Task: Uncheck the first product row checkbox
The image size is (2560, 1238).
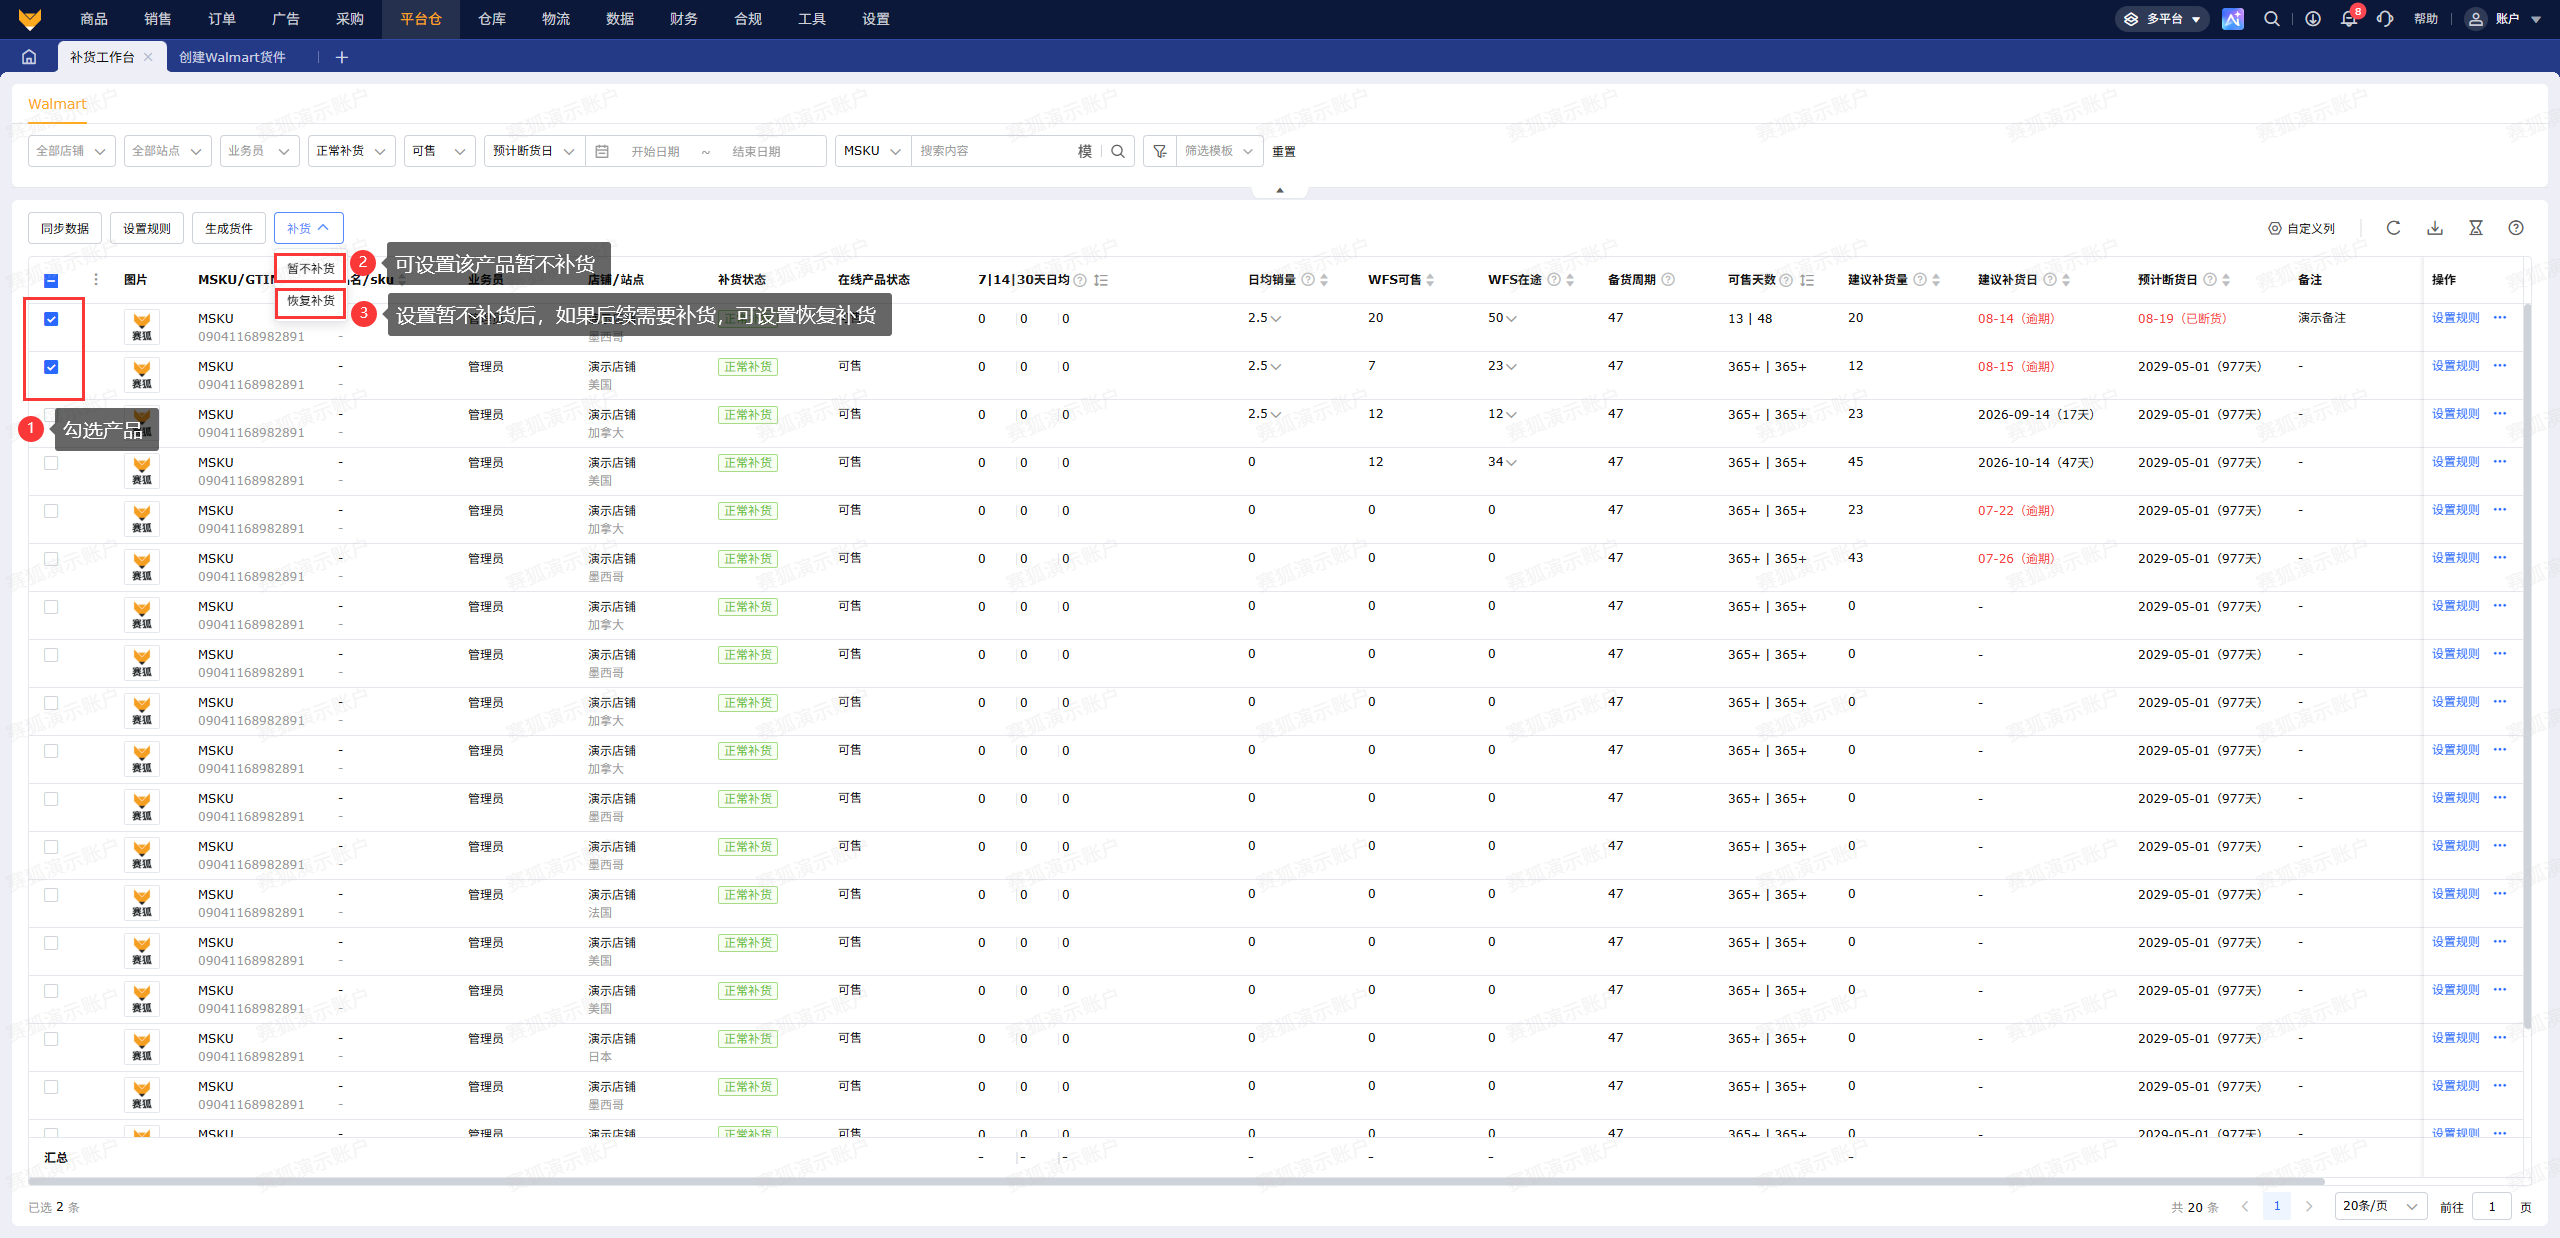Action: (51, 319)
